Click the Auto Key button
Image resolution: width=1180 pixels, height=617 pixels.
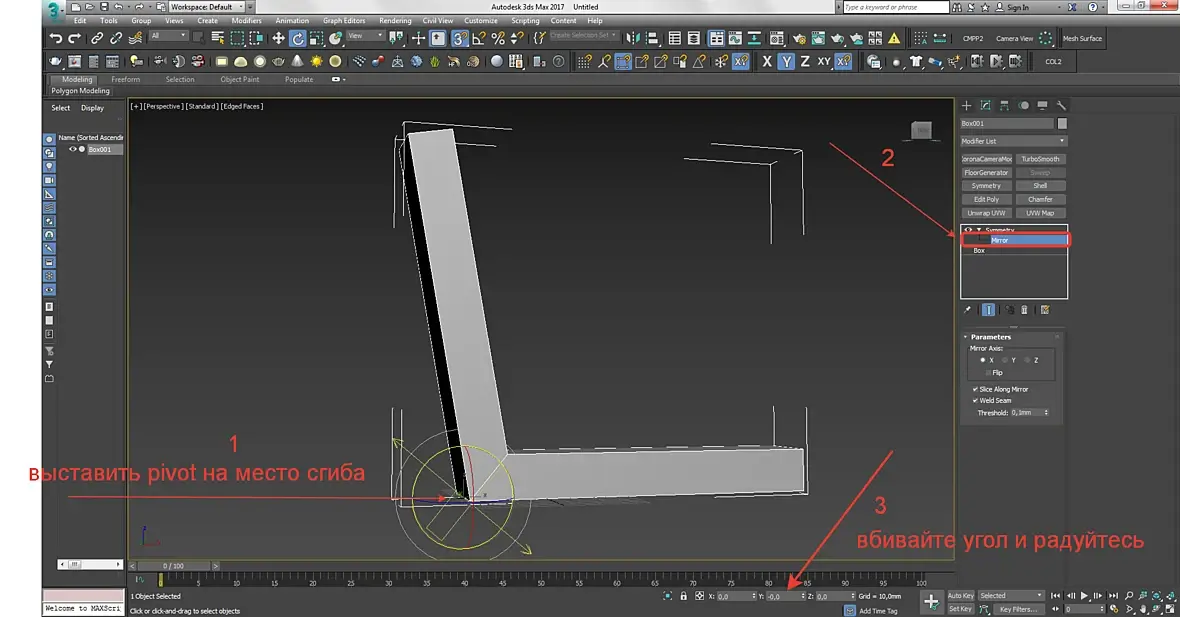tap(960, 595)
